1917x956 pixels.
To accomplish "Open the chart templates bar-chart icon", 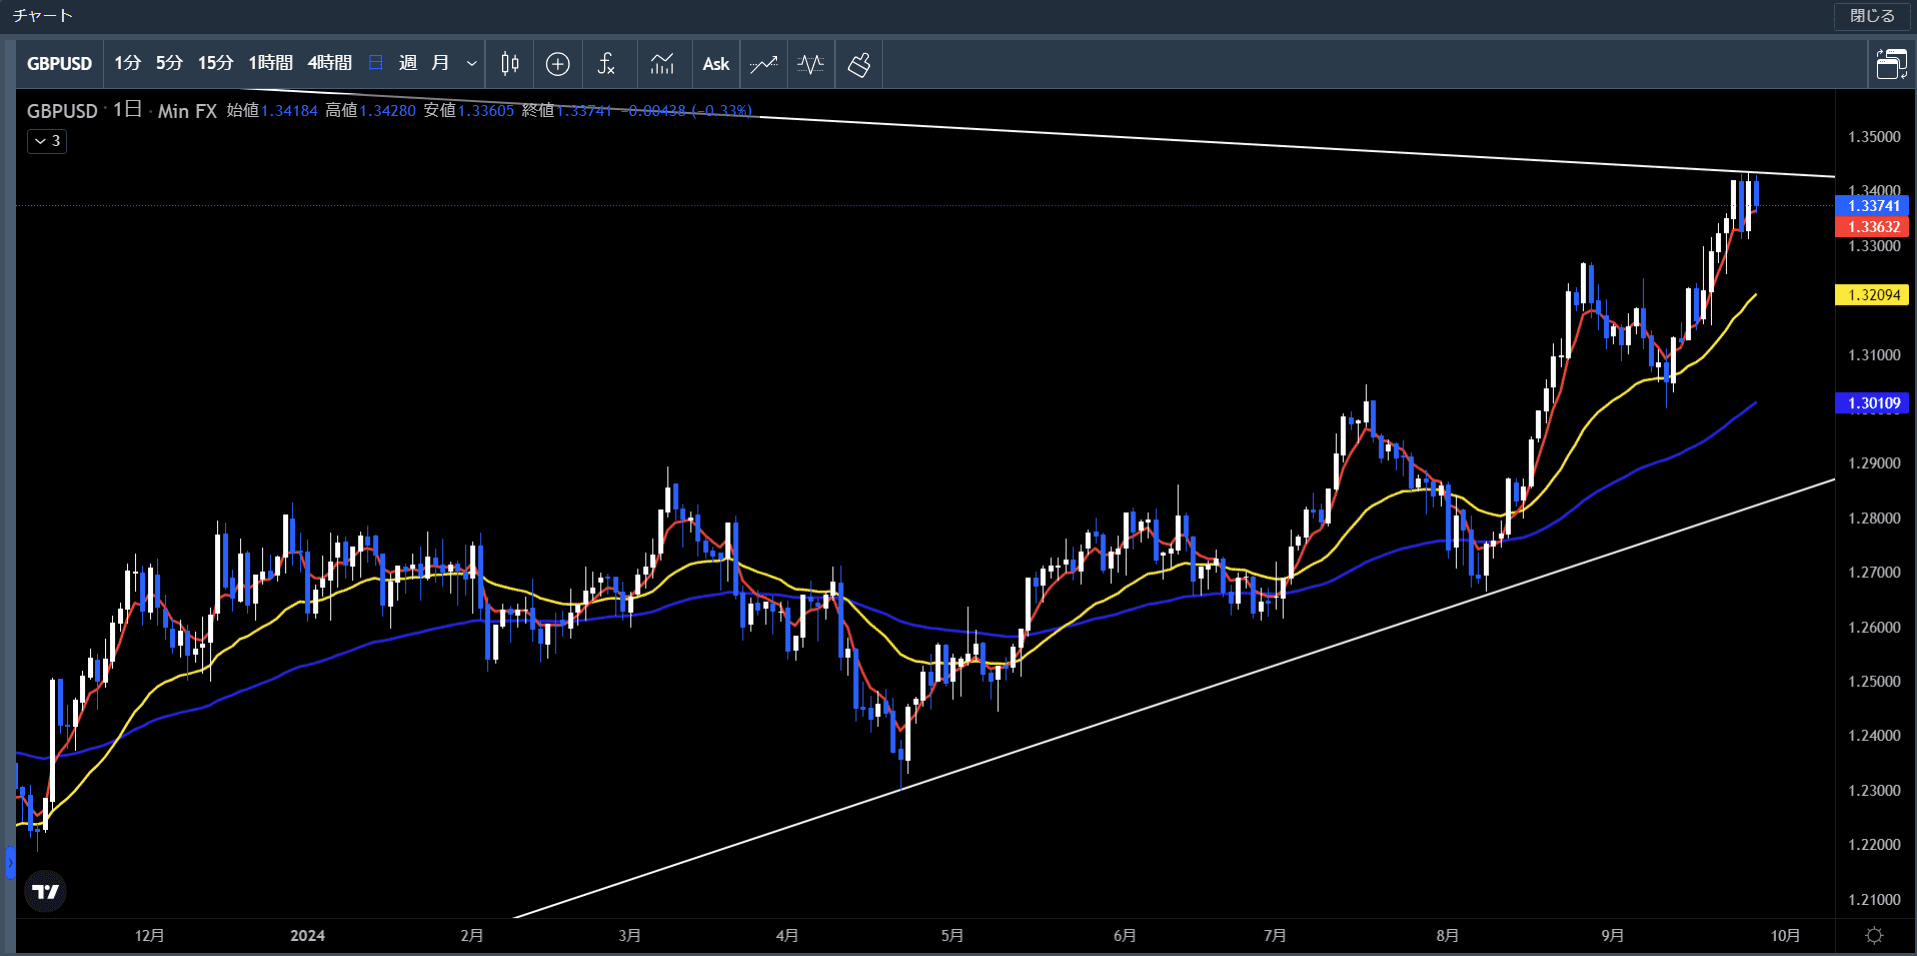I will (x=662, y=64).
